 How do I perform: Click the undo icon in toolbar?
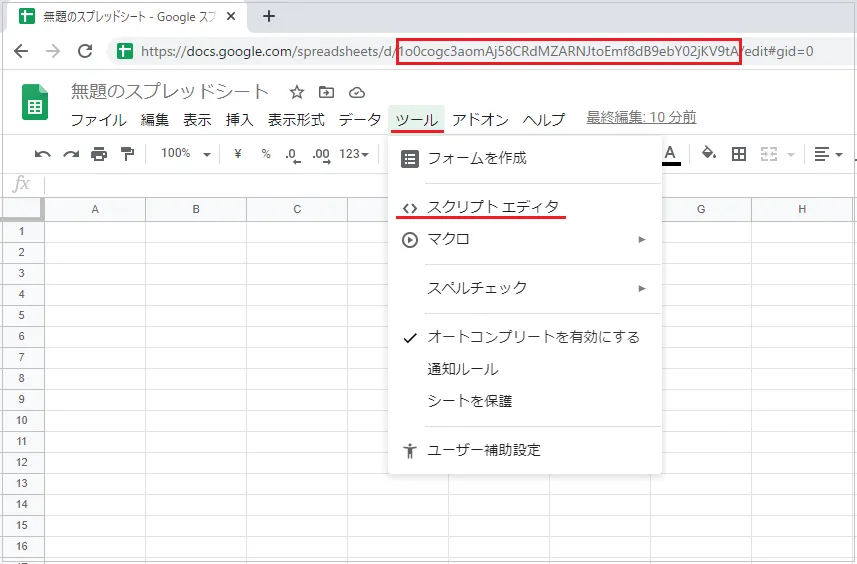pos(42,154)
